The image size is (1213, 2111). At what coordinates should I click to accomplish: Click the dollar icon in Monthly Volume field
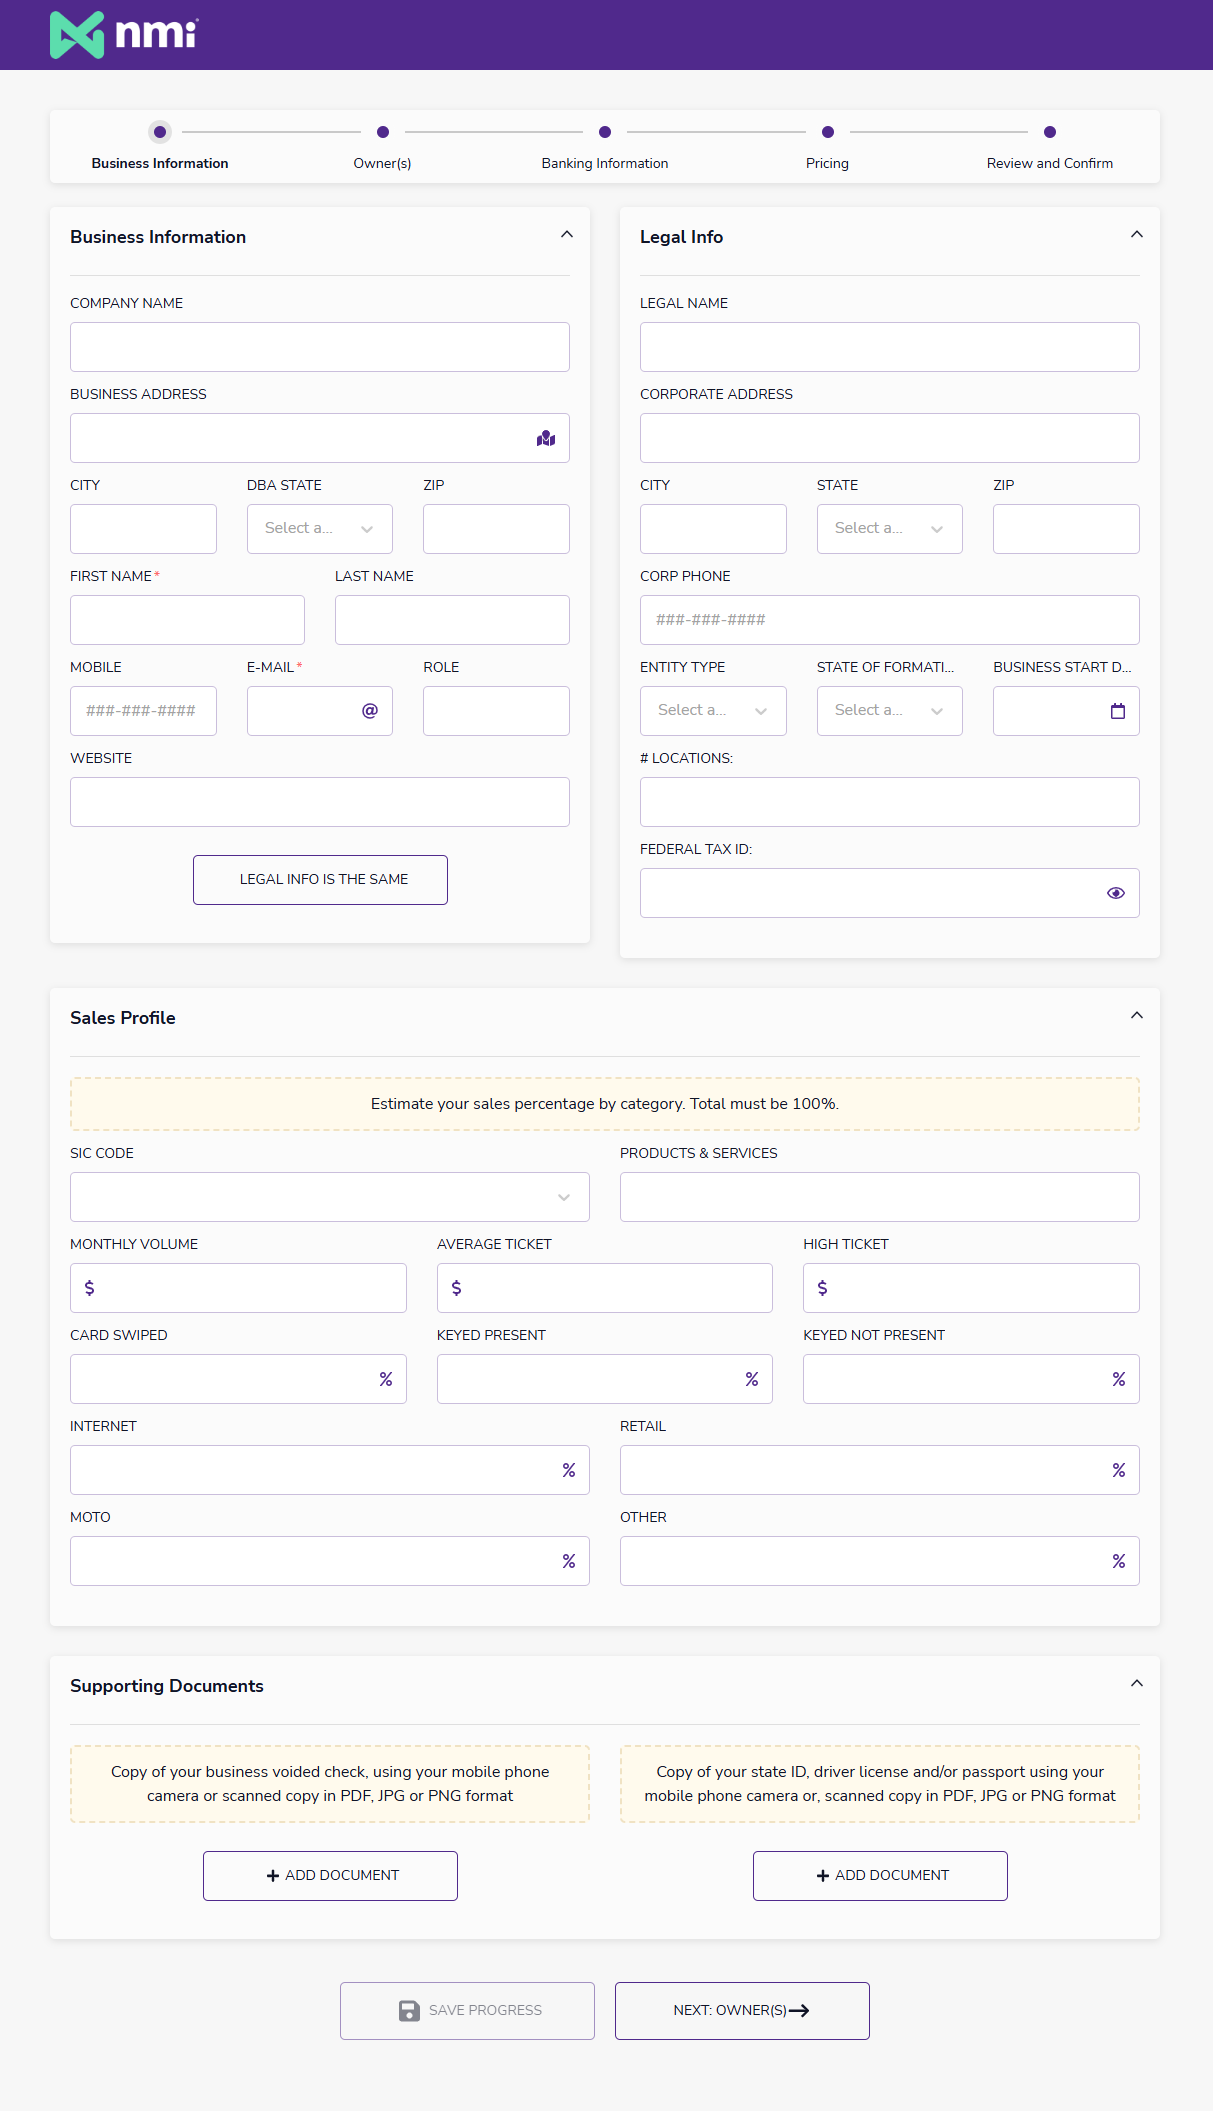pos(90,1288)
